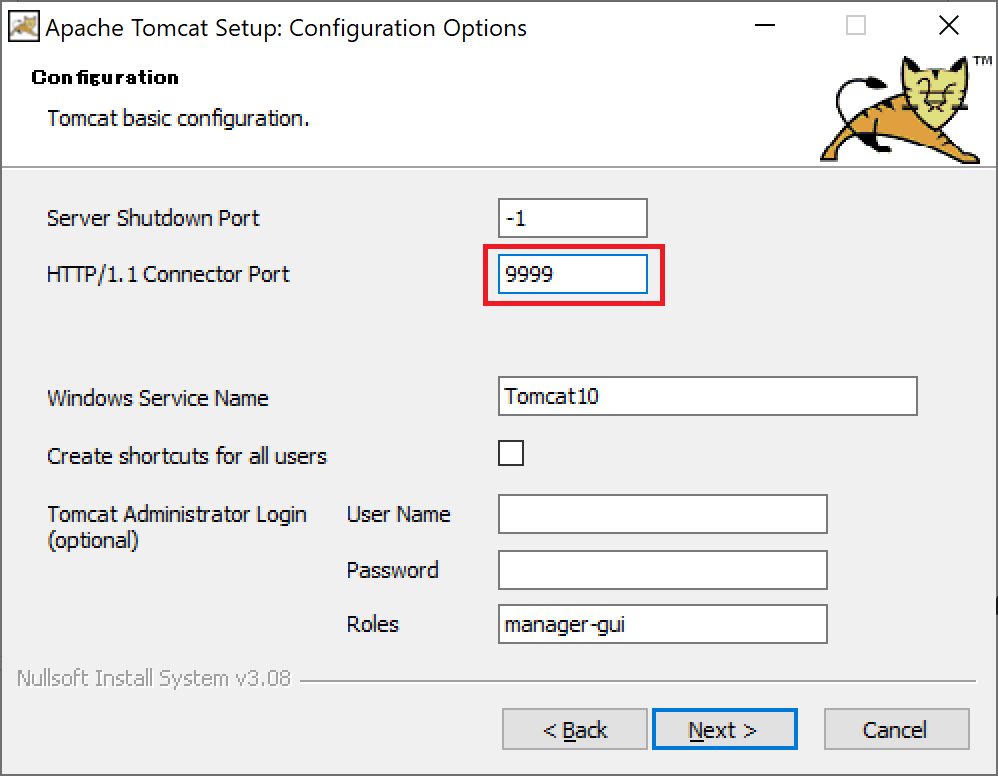Screen dimensions: 998x776
Task: Click the Tomcat installer icon in title bar
Action: coord(23,27)
